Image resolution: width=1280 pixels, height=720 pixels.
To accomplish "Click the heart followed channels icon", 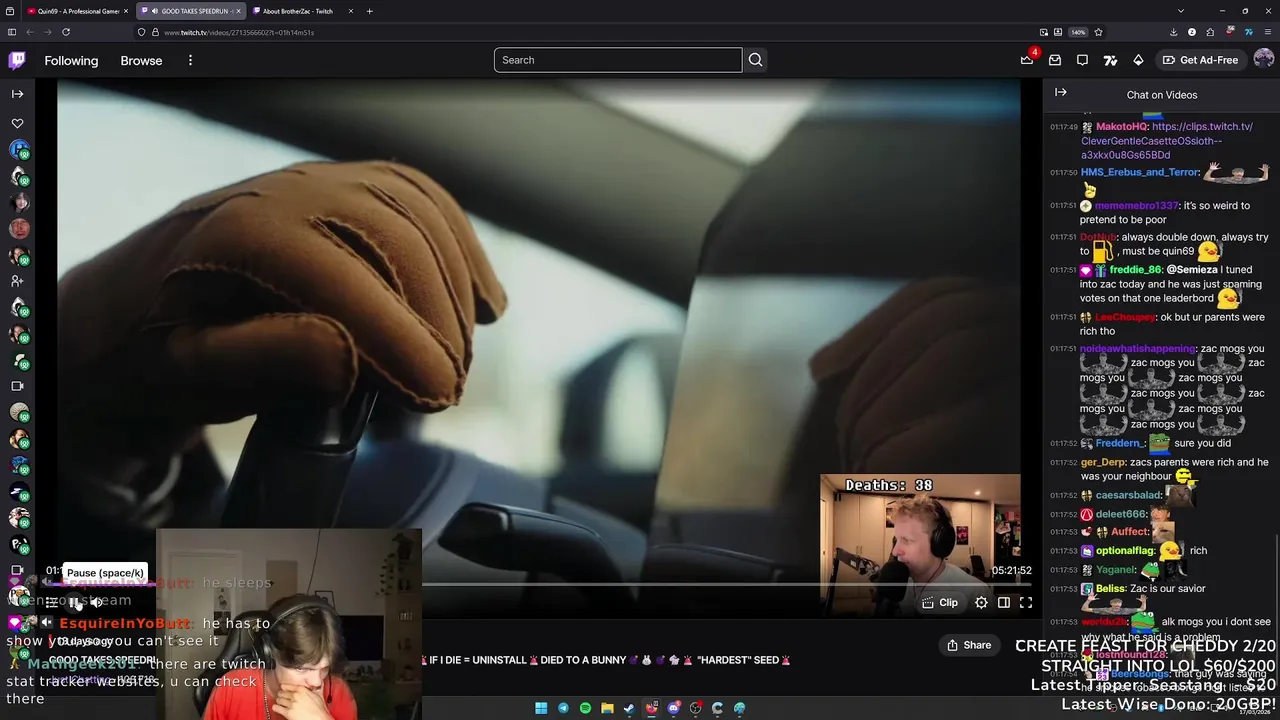I will [17, 124].
